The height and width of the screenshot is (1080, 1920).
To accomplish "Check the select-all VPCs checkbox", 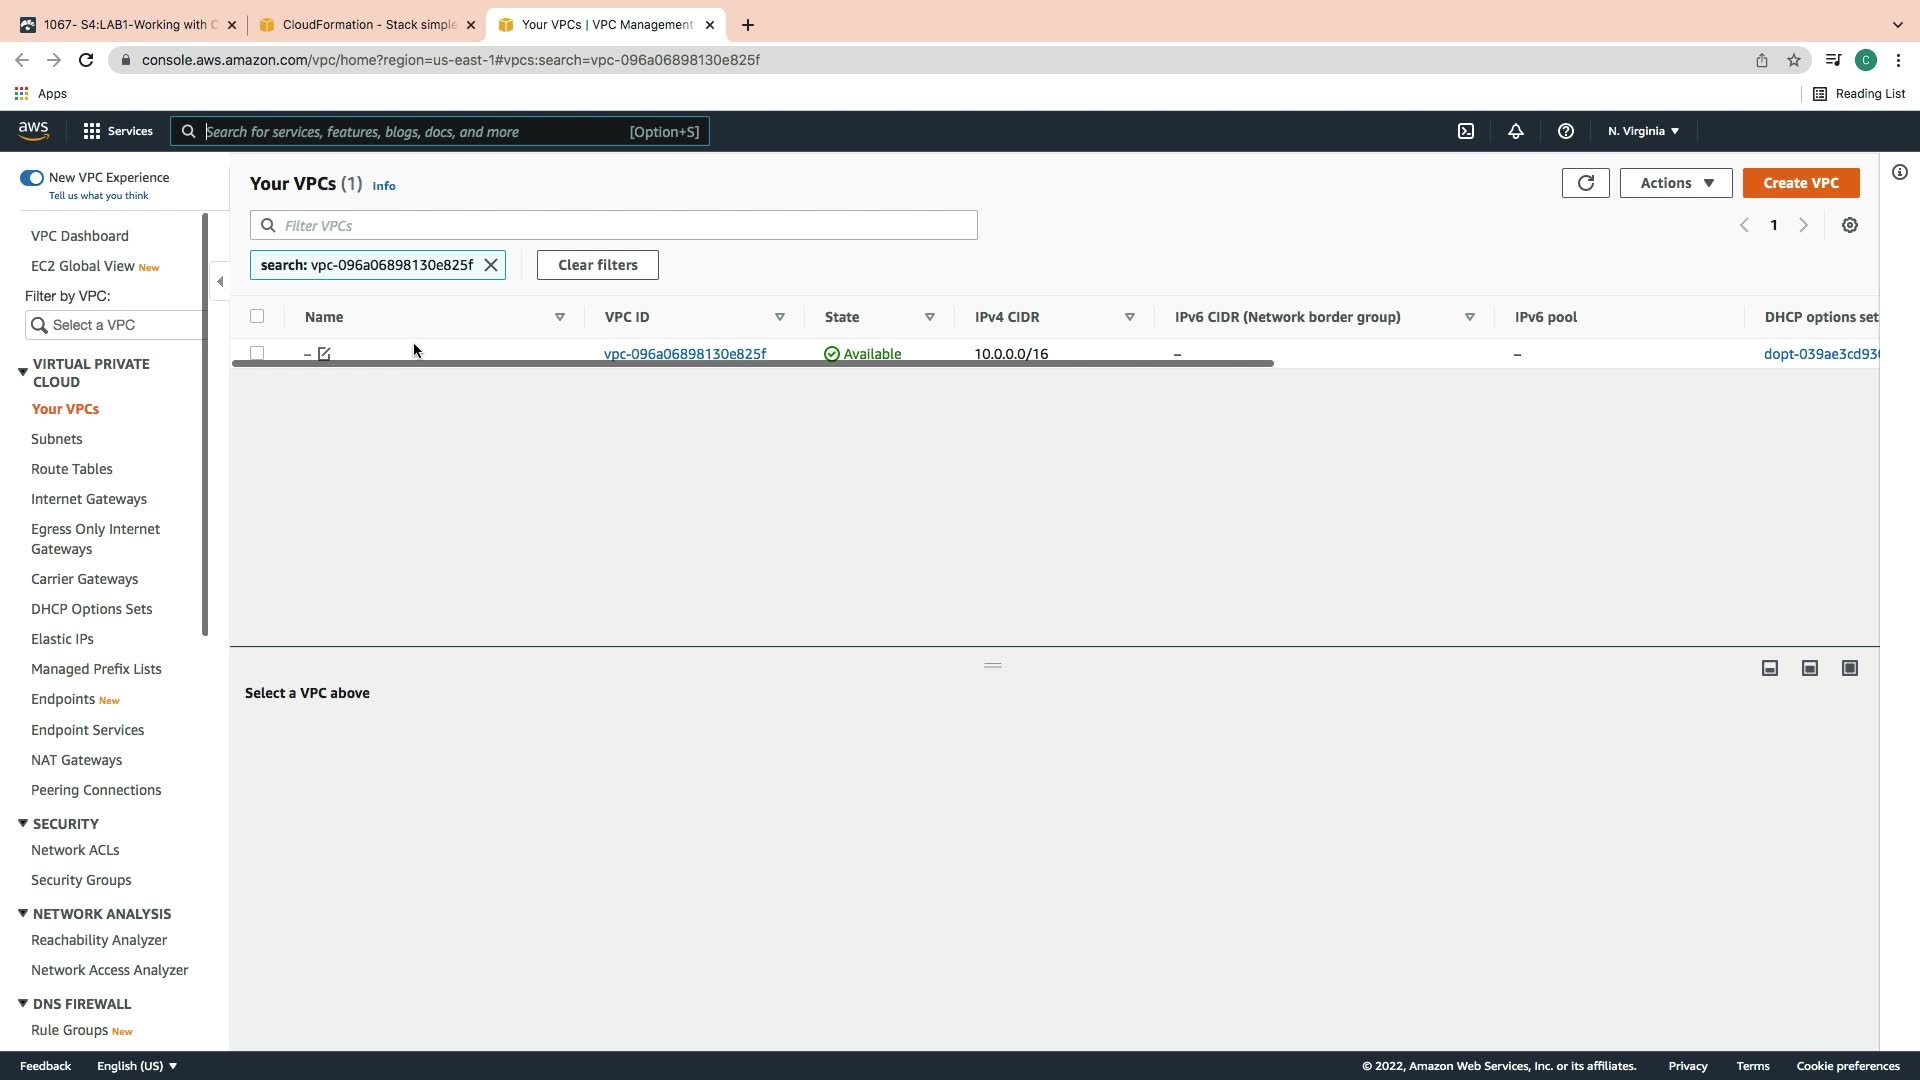I will pos(257,317).
